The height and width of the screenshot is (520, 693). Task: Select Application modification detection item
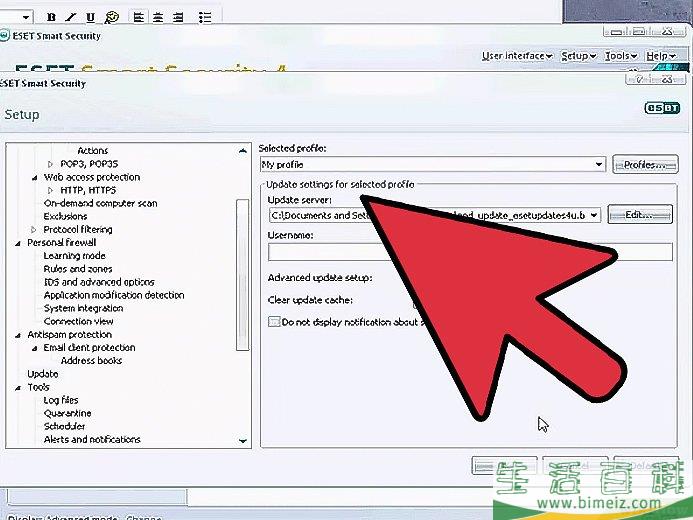pyautogui.click(x=114, y=295)
